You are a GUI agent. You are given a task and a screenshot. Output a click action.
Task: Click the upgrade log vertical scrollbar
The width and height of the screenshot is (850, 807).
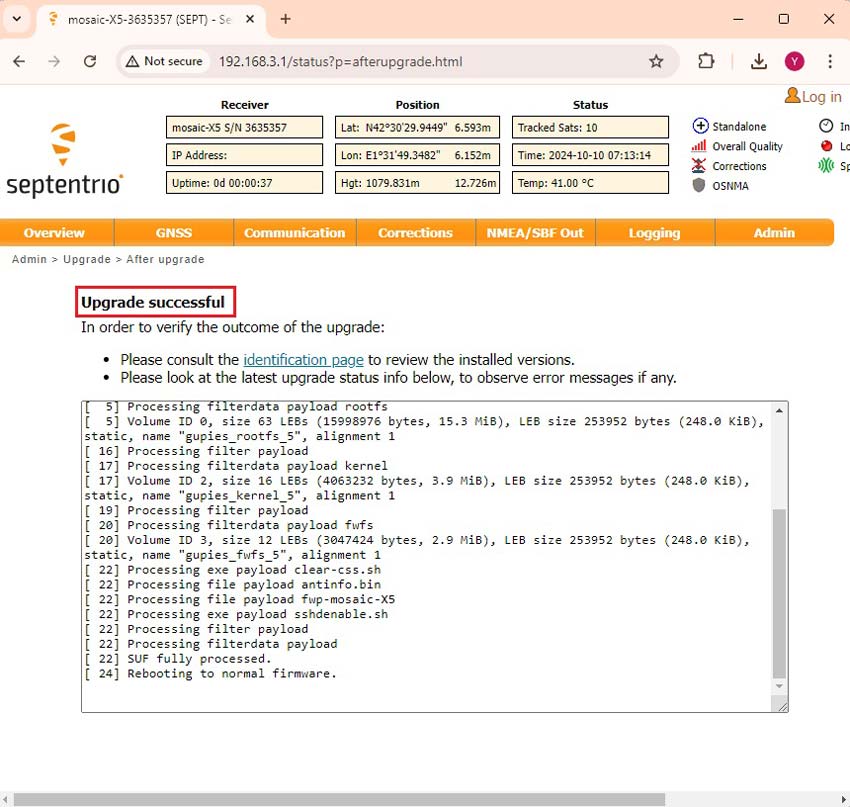[780, 593]
